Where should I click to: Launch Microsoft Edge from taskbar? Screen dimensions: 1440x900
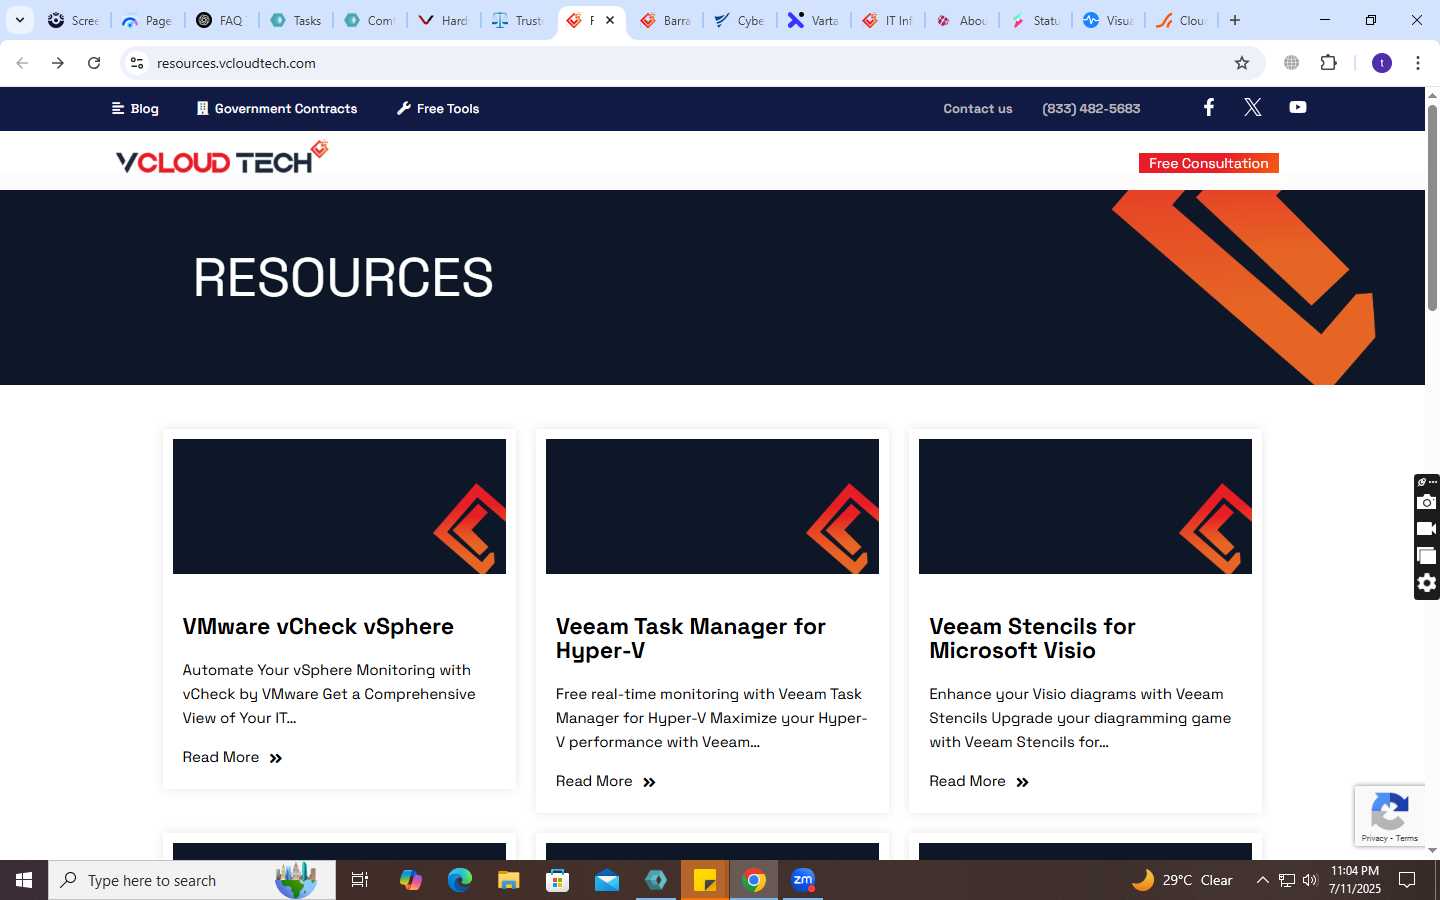(x=459, y=880)
